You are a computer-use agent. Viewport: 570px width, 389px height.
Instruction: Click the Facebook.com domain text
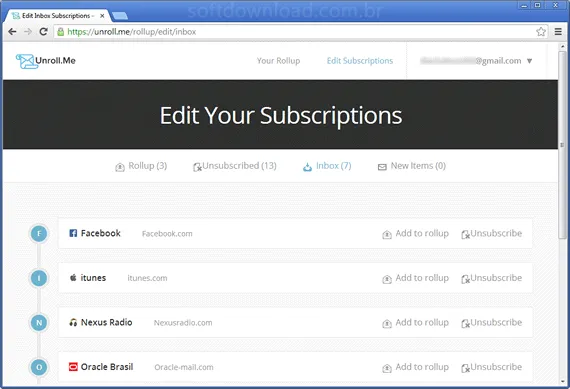[167, 234]
